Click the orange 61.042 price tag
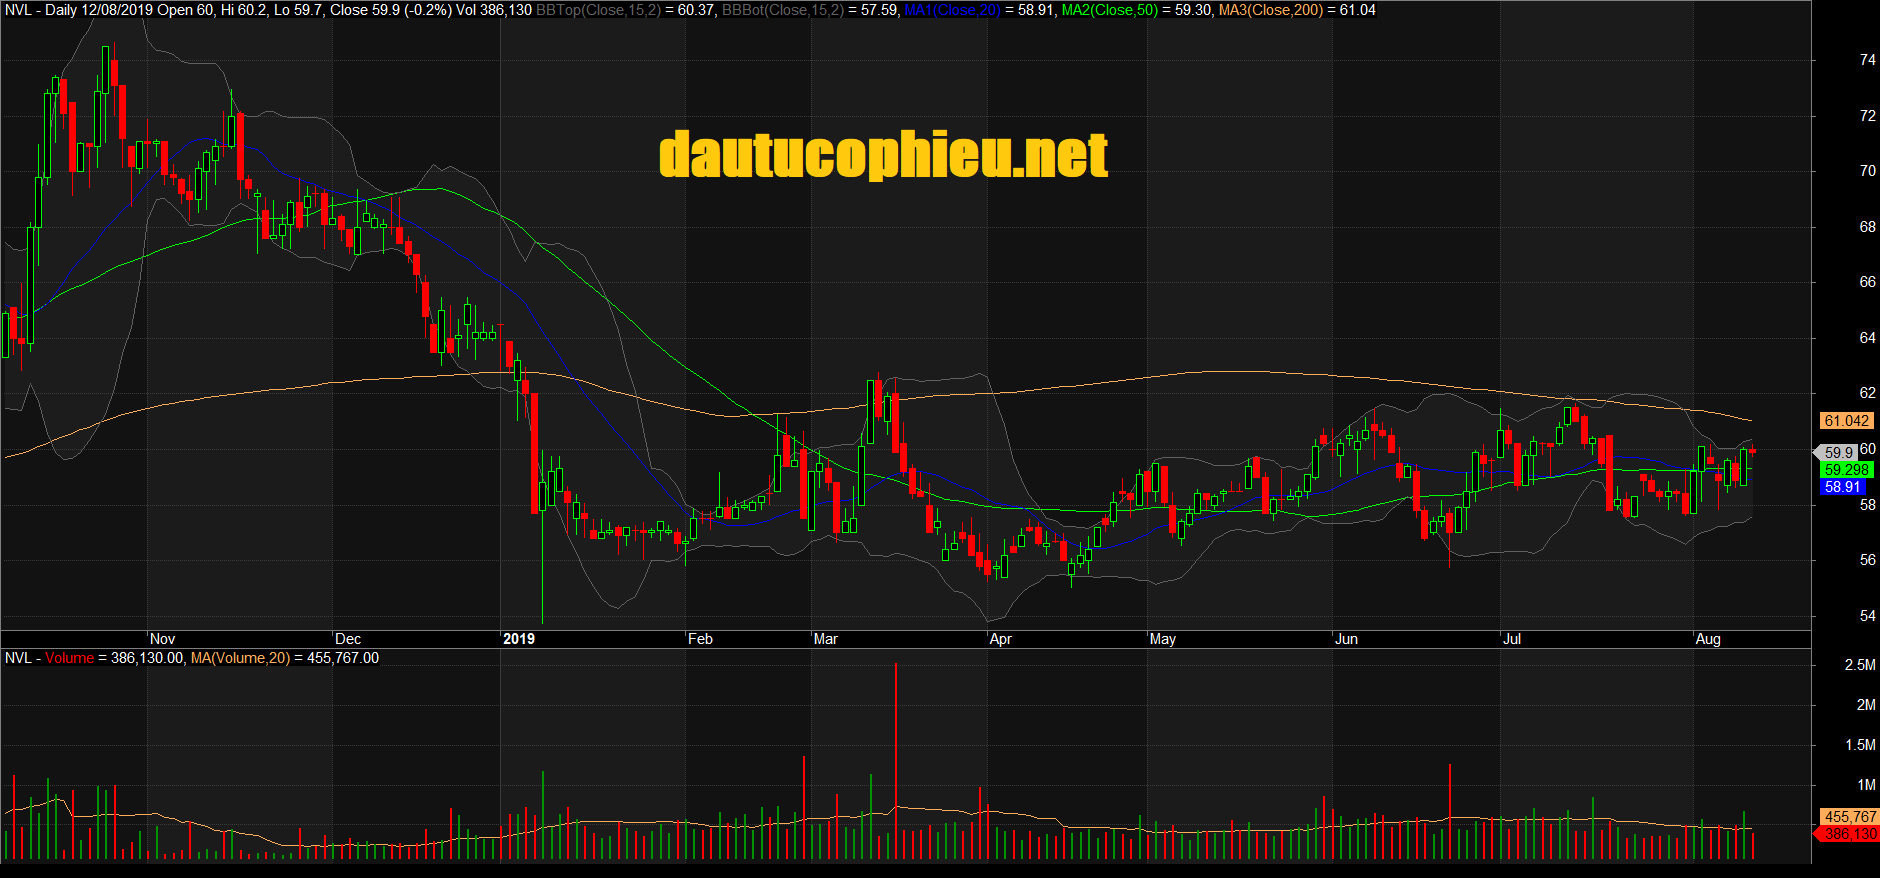The height and width of the screenshot is (878, 1880). tap(1846, 421)
